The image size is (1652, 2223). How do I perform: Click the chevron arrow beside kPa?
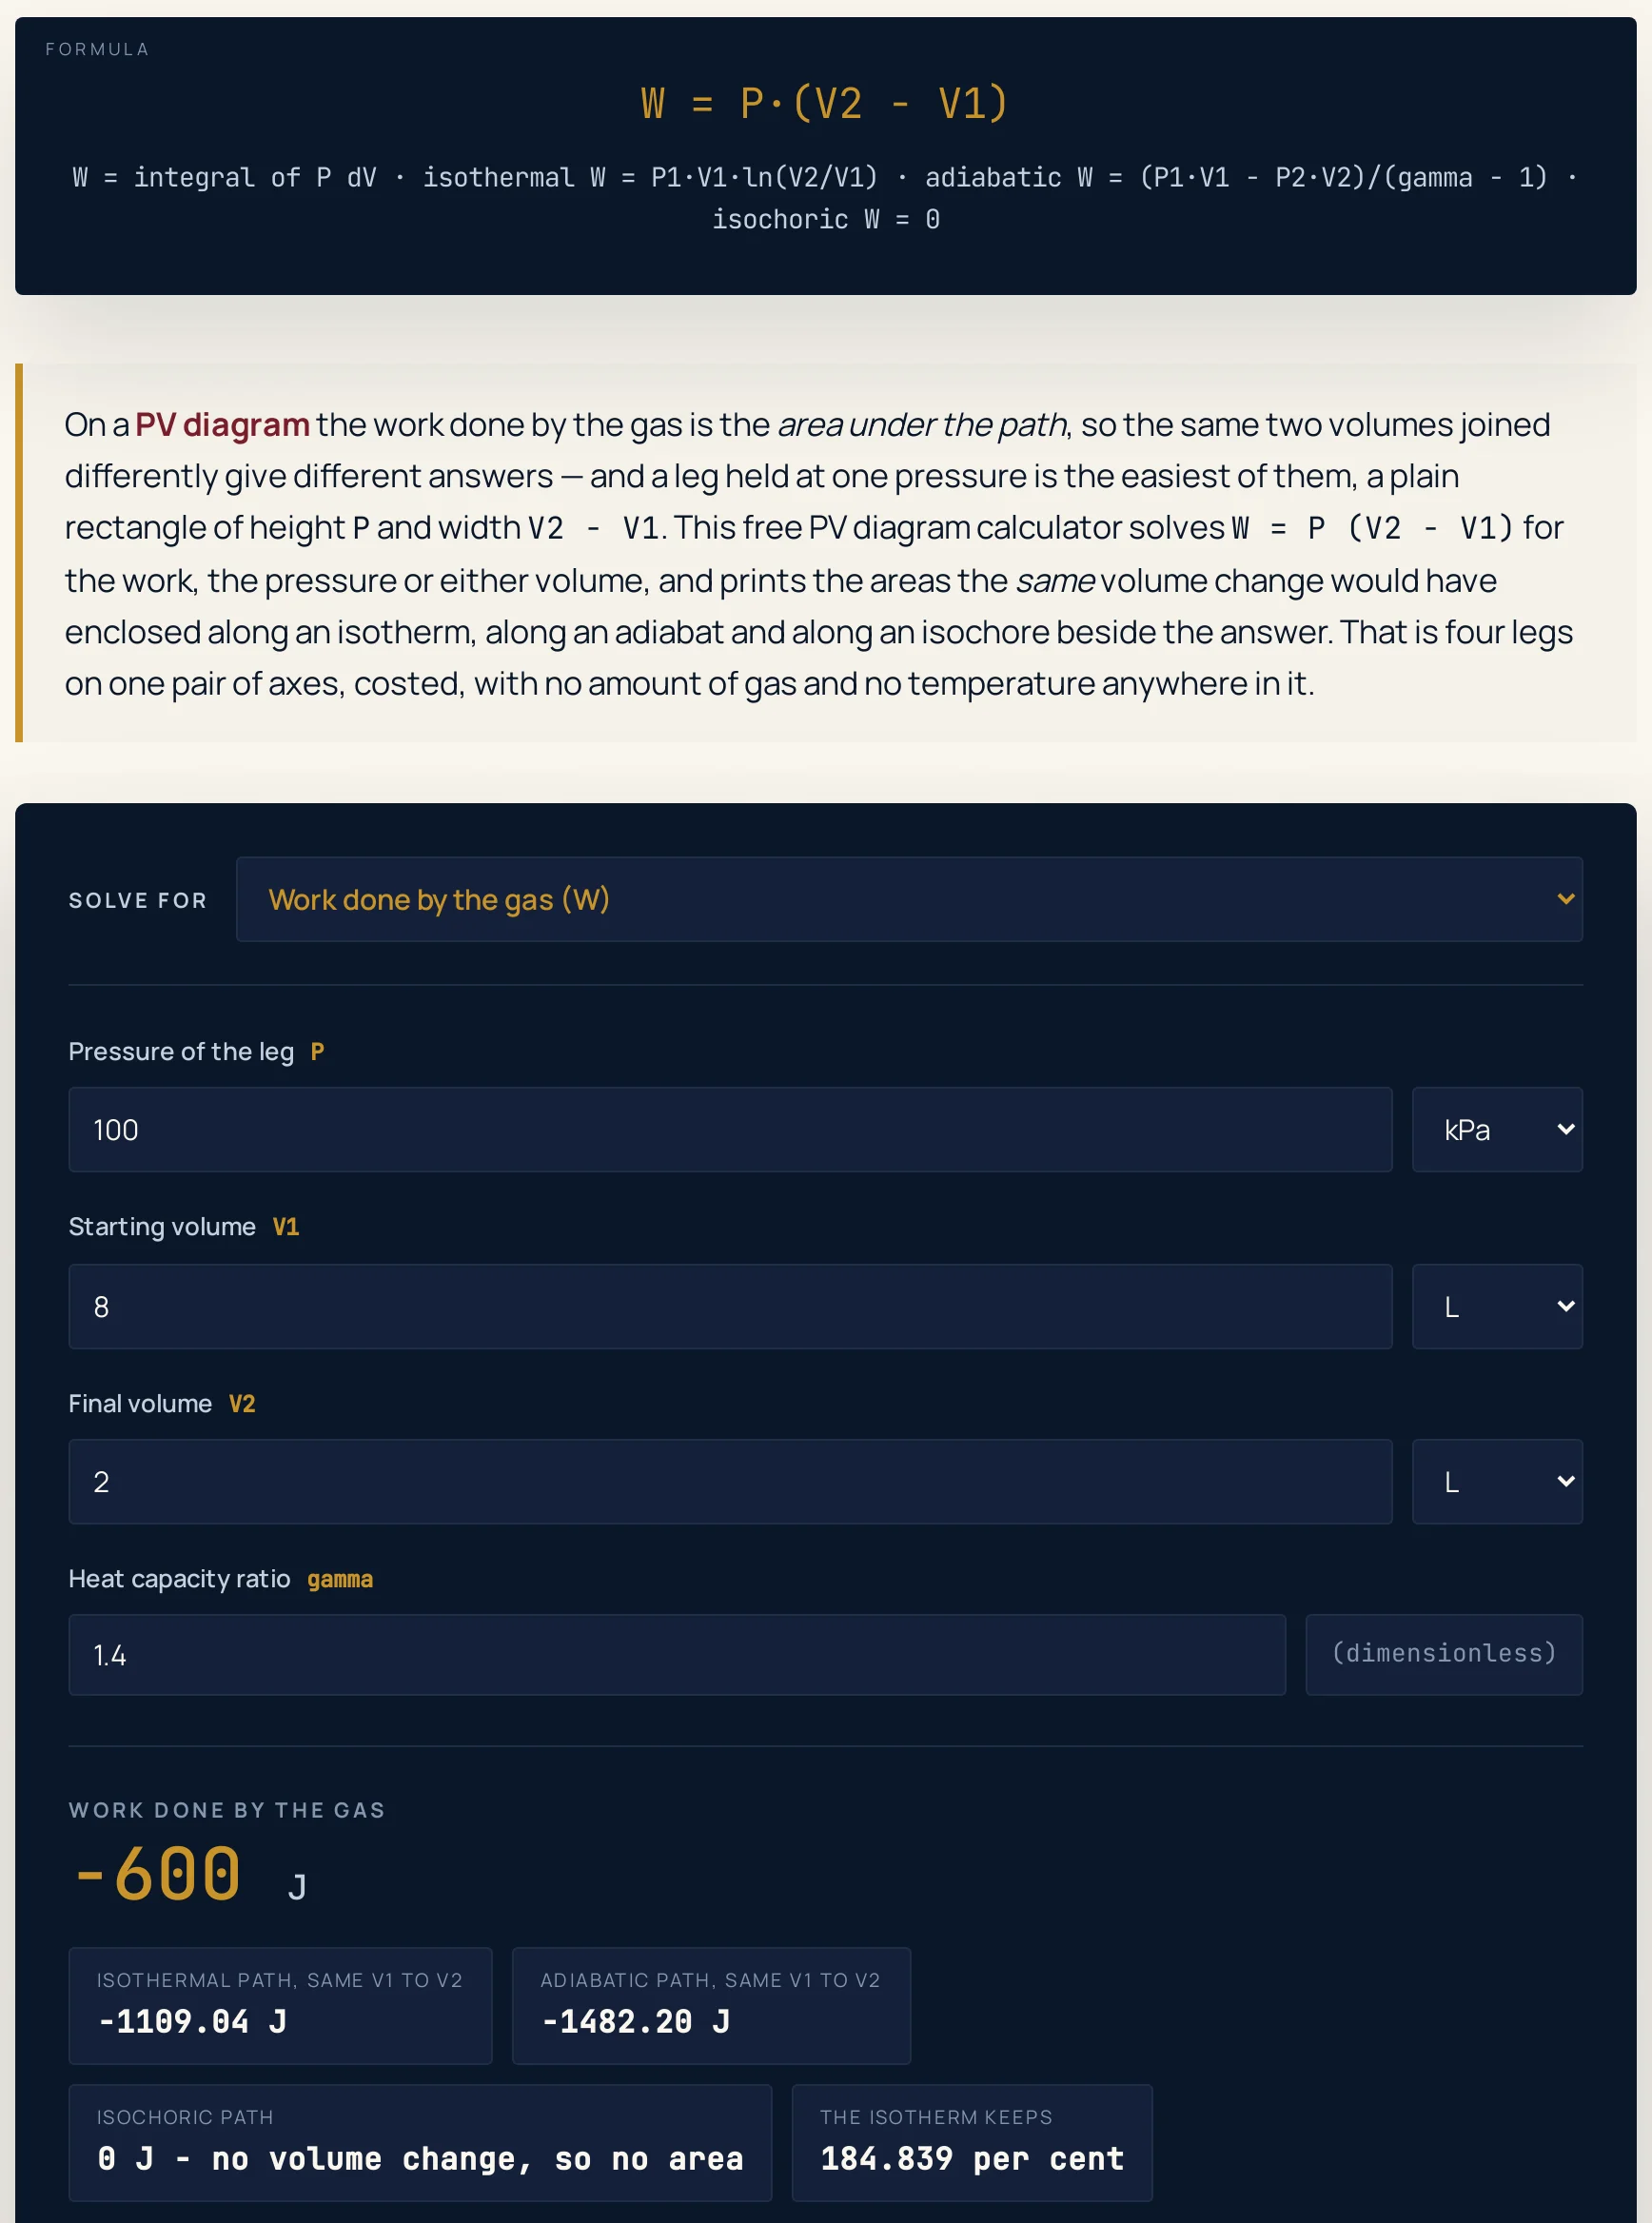click(1565, 1130)
